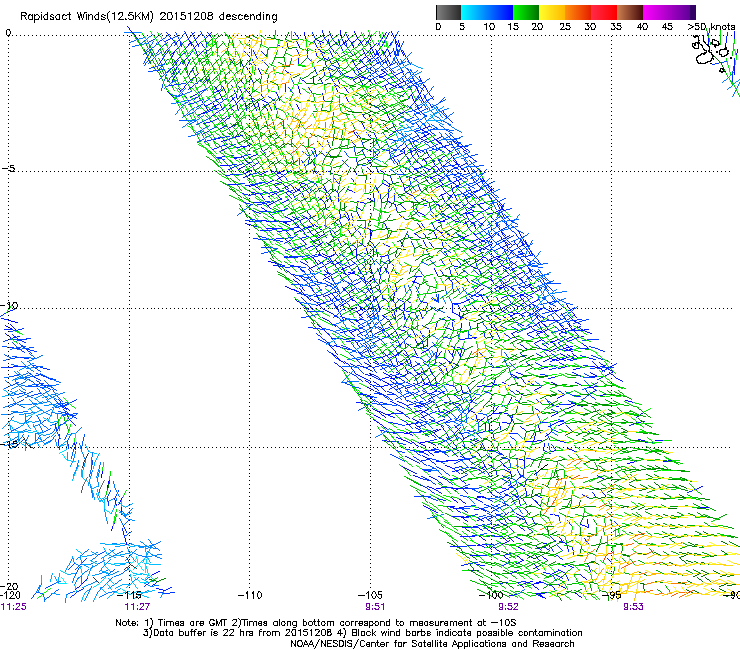Image resolution: width=740 pixels, height=650 pixels.
Task: Click the red 30-35 knots color segment
Action: (x=604, y=12)
